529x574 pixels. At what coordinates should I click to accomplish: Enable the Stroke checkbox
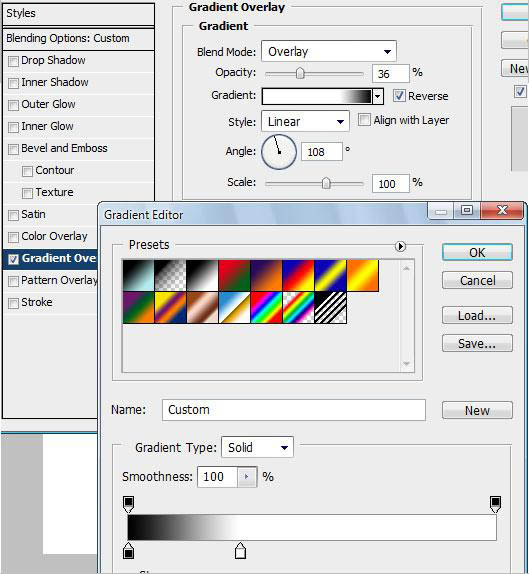click(x=13, y=303)
